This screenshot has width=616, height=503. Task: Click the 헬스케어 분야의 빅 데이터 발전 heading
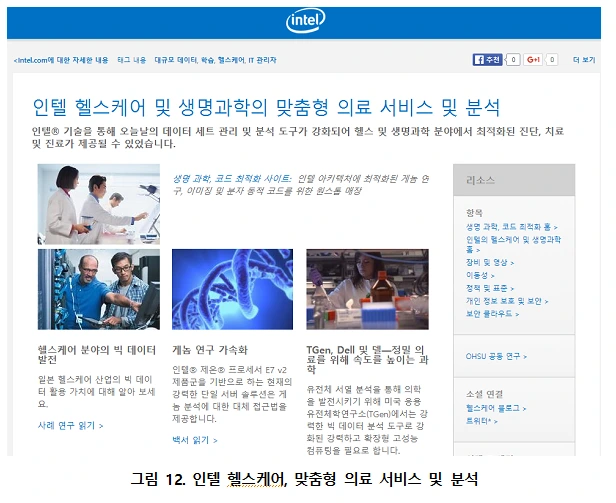coord(97,354)
